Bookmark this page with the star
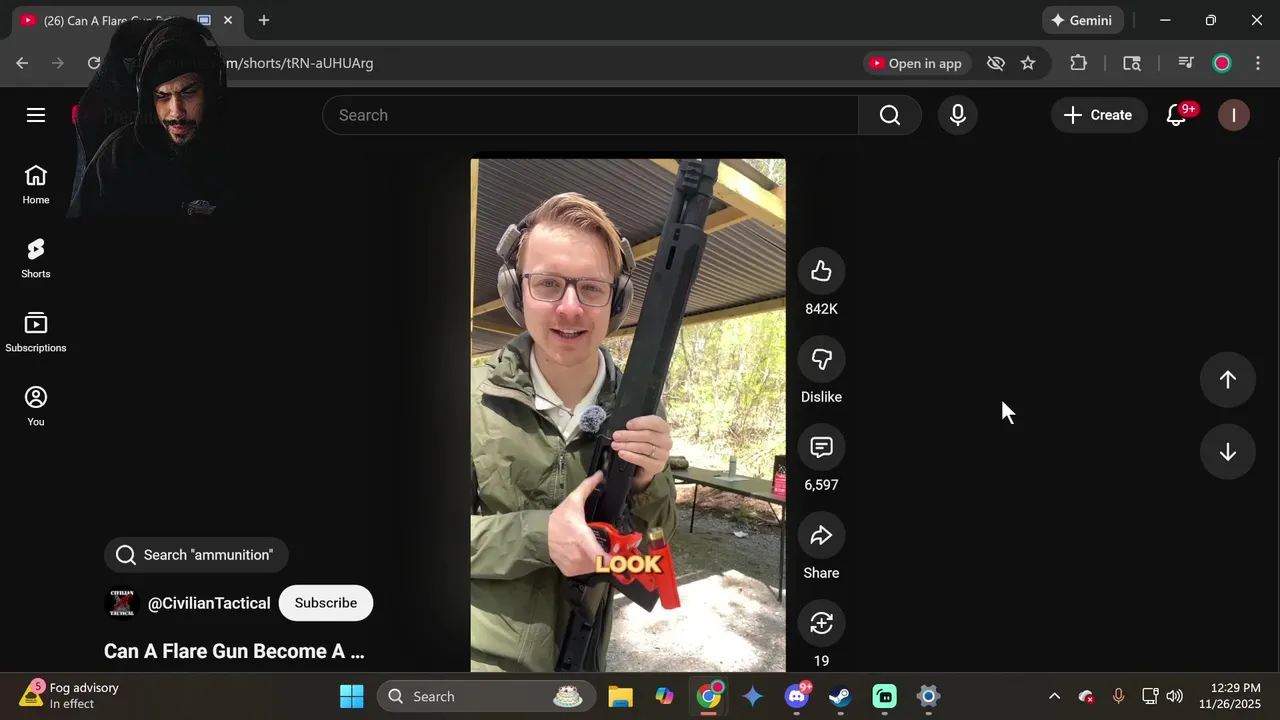1280x720 pixels. pos(1028,63)
